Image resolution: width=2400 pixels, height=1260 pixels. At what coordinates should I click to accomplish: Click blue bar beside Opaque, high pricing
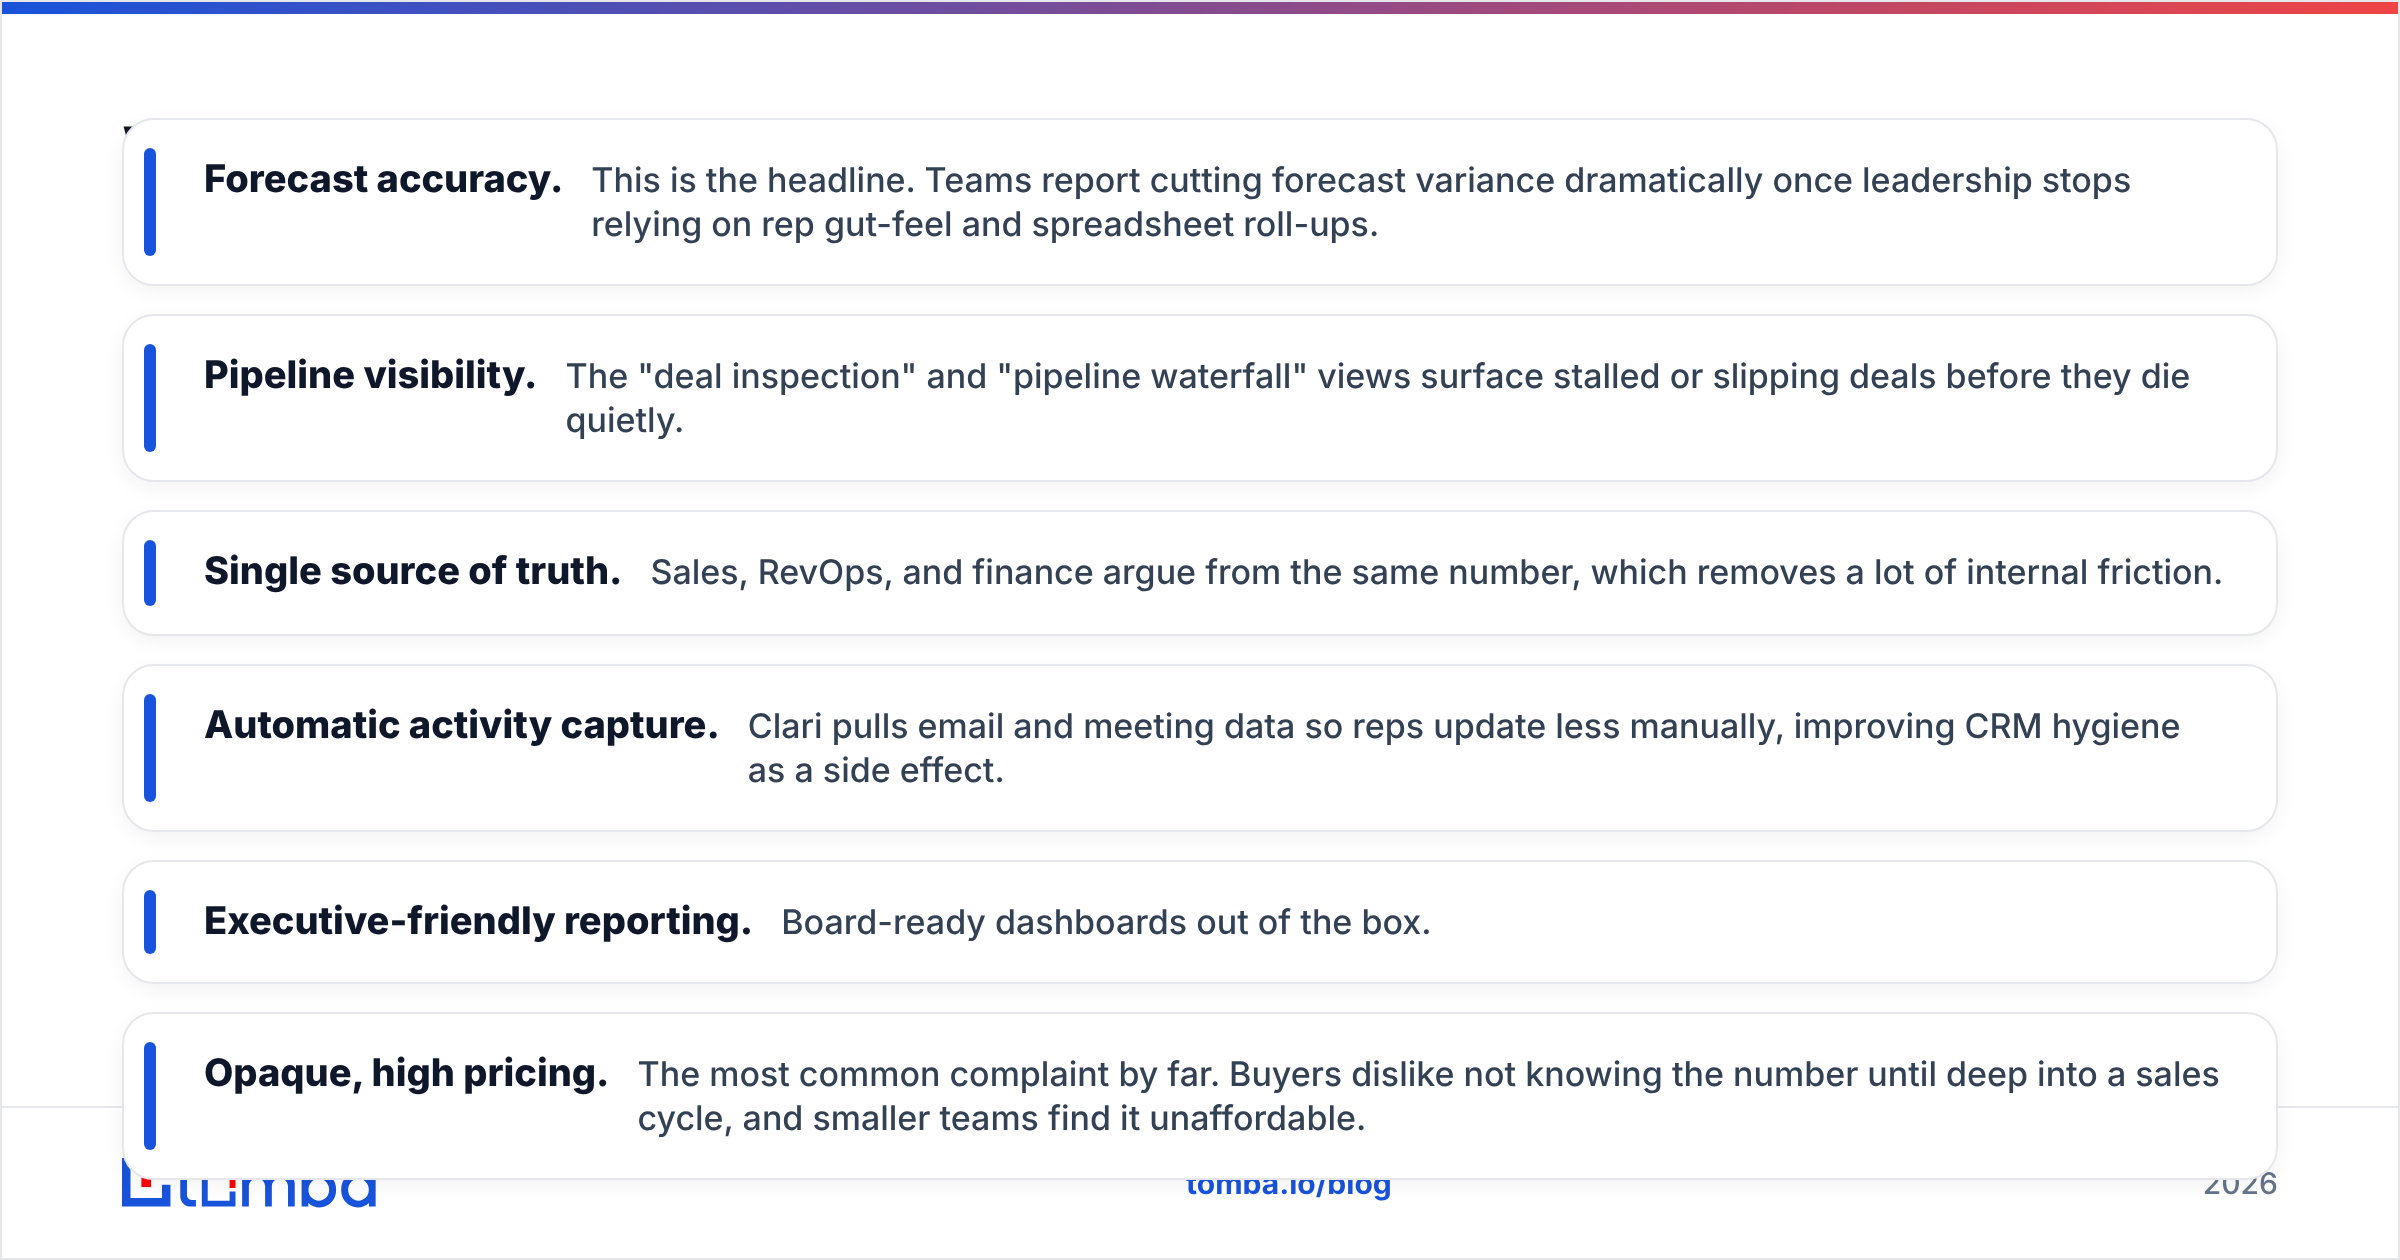pos(150,1096)
